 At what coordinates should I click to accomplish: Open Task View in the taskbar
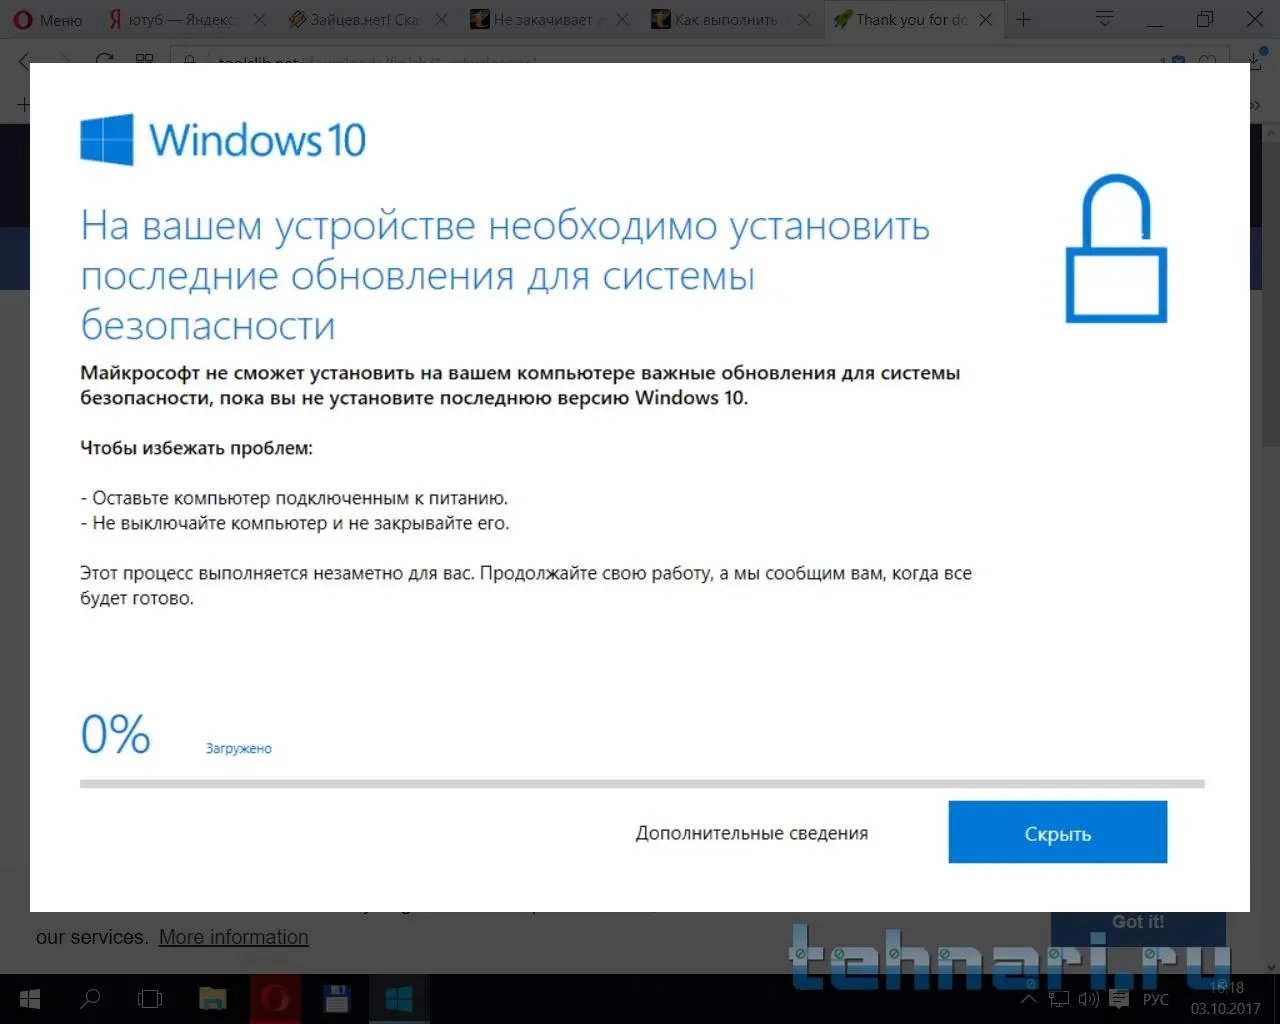[x=150, y=999]
